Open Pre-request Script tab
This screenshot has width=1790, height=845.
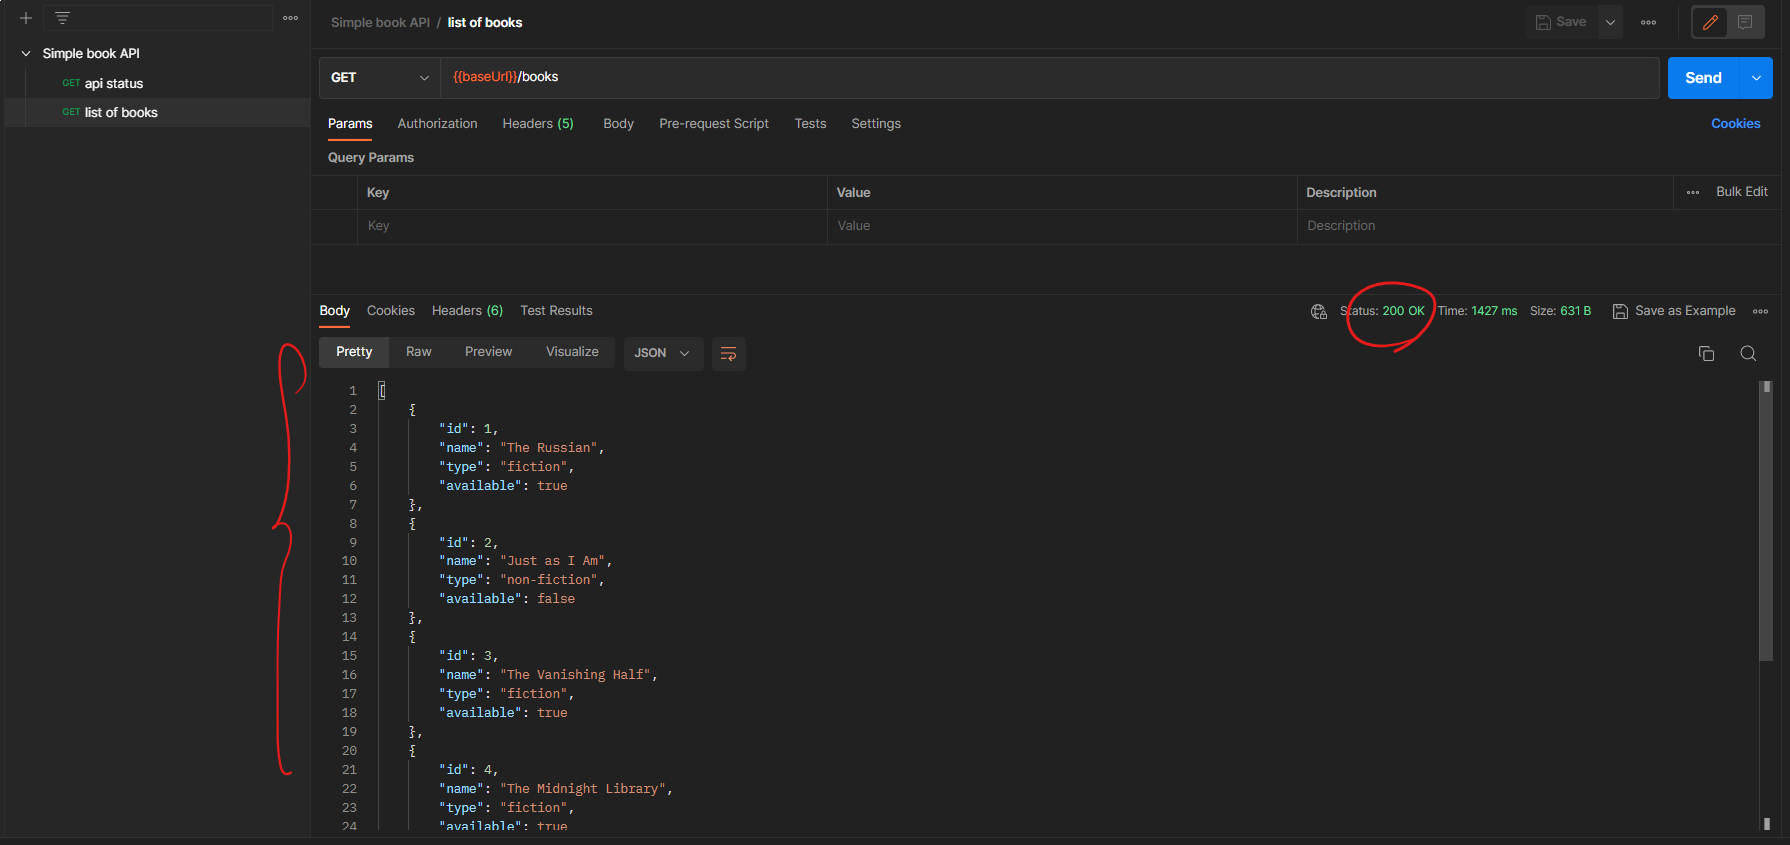(x=714, y=124)
